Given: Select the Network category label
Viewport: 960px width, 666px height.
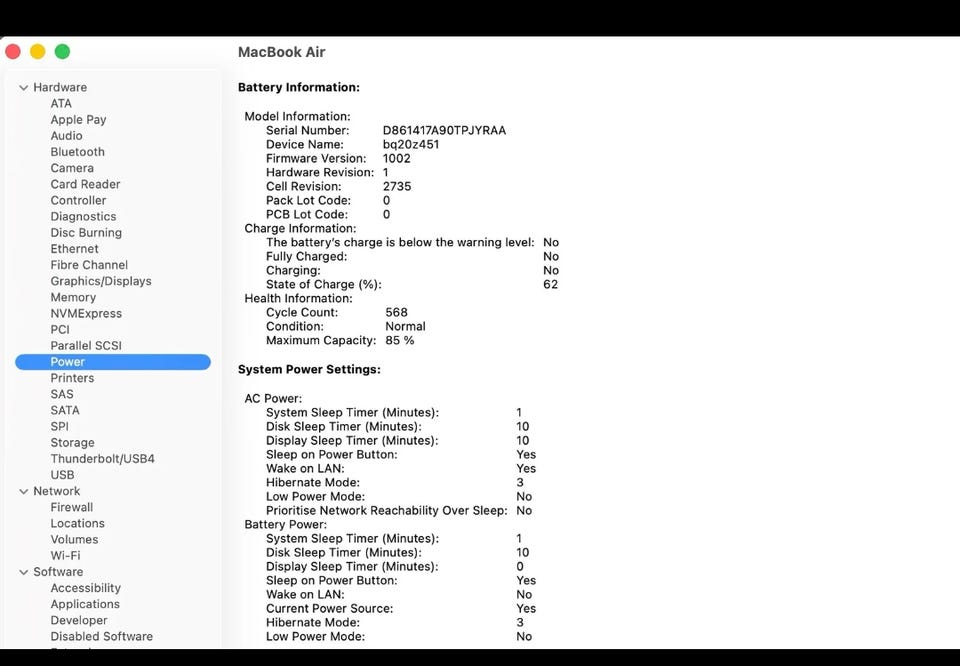Looking at the screenshot, I should [56, 492].
